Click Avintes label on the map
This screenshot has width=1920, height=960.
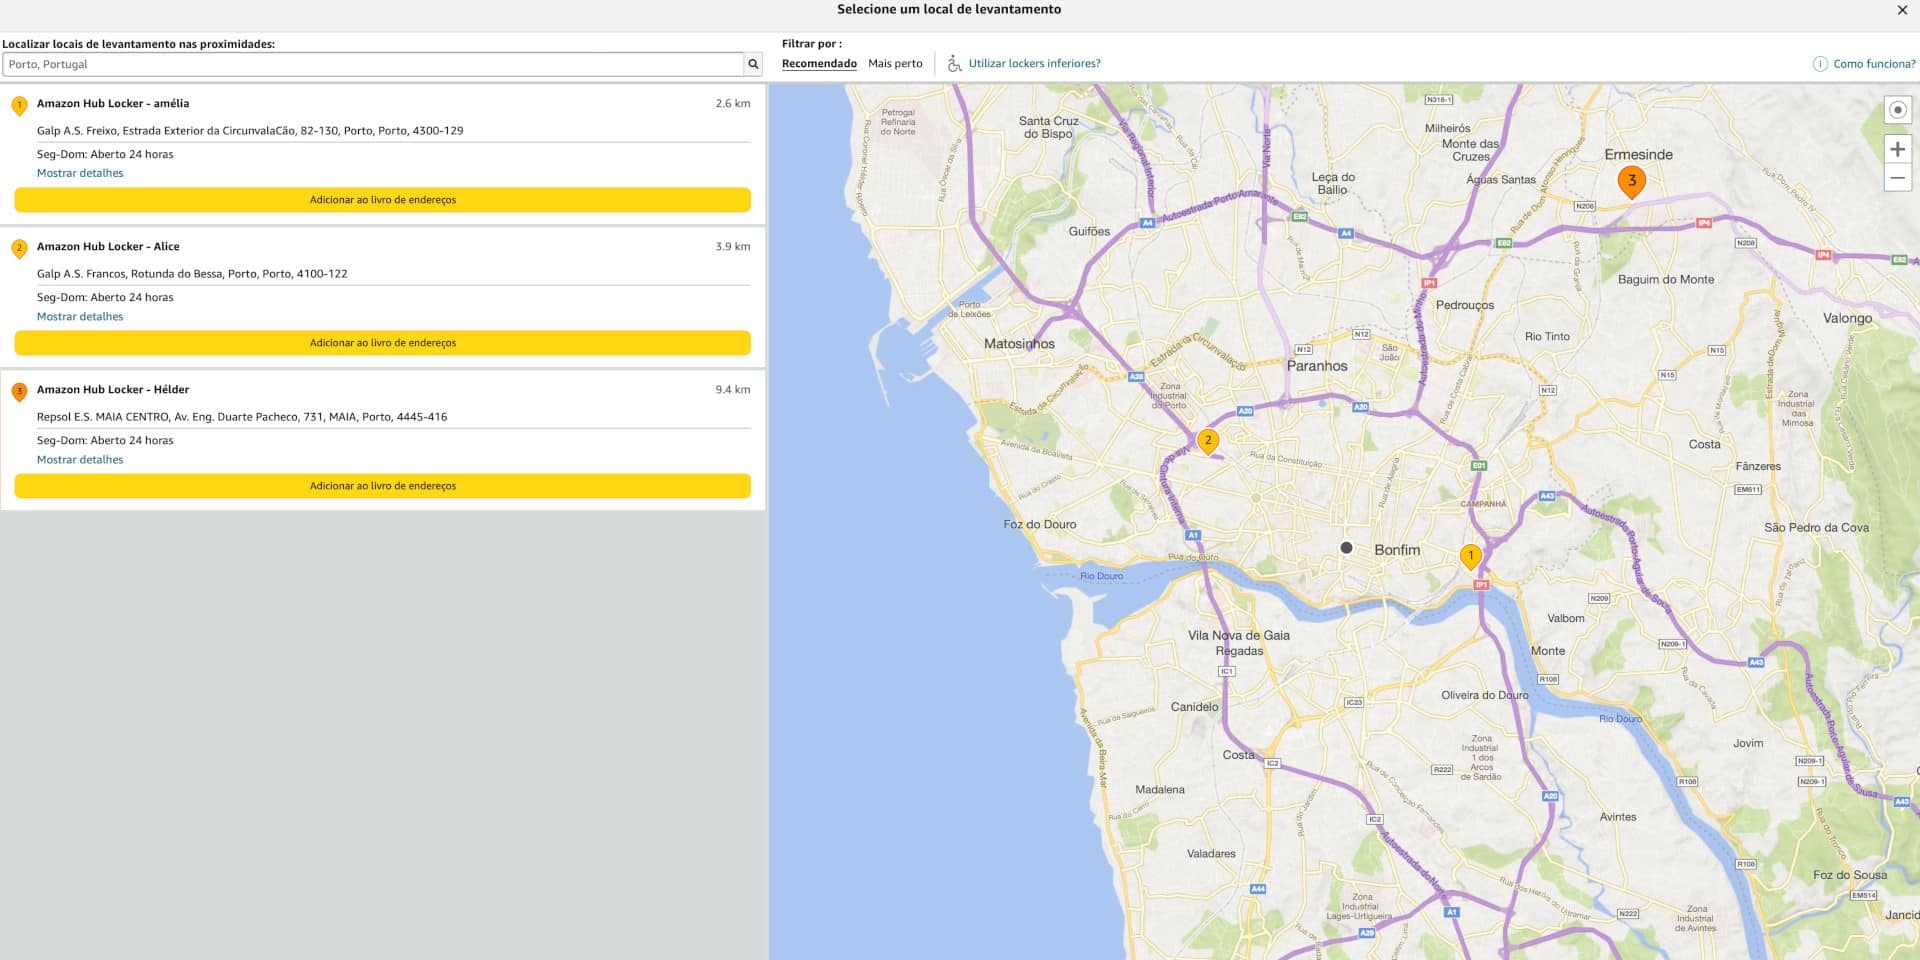pos(1618,817)
